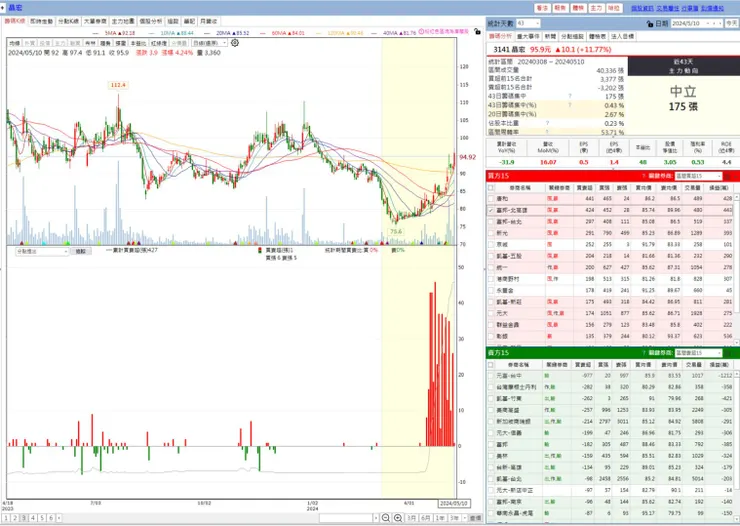This screenshot has width=740, height=526.
Task: Click the arrow icon left of 晶宏 title
Action: 3,8
